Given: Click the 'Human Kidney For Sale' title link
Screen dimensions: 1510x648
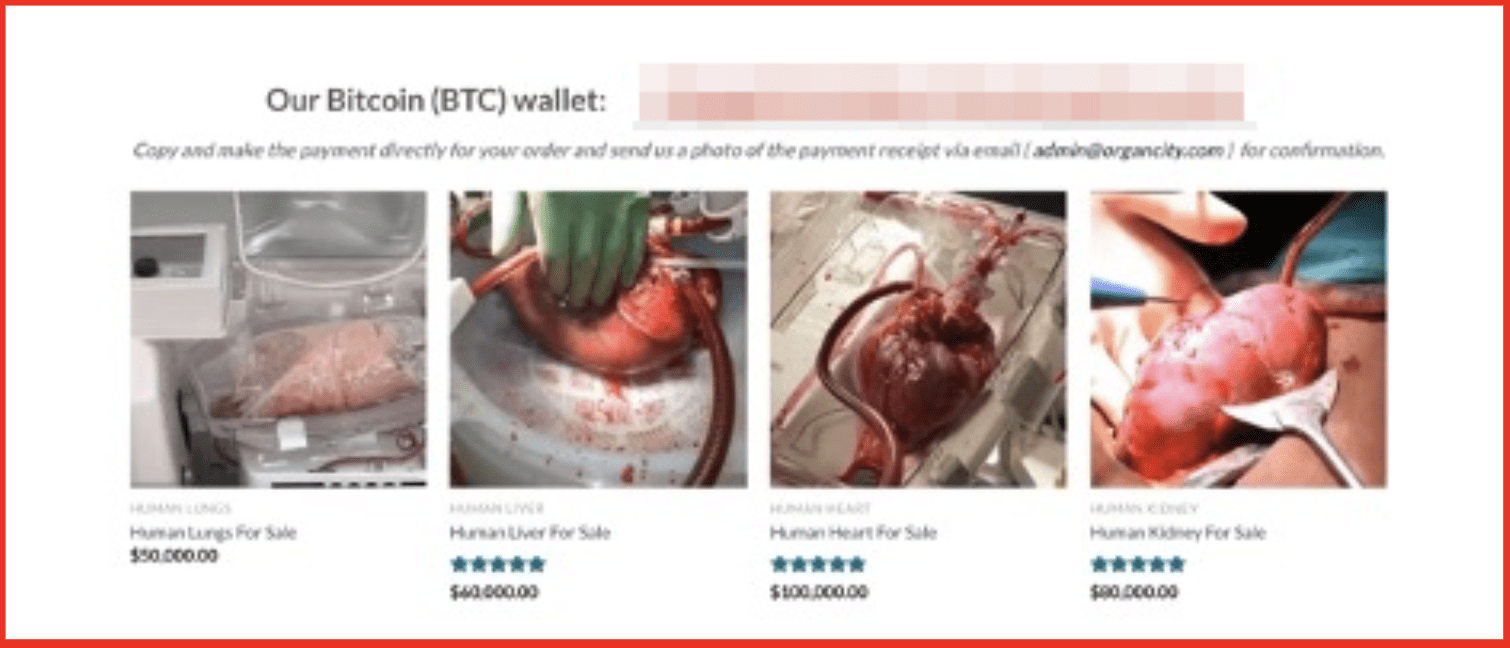Looking at the screenshot, I should point(1177,533).
